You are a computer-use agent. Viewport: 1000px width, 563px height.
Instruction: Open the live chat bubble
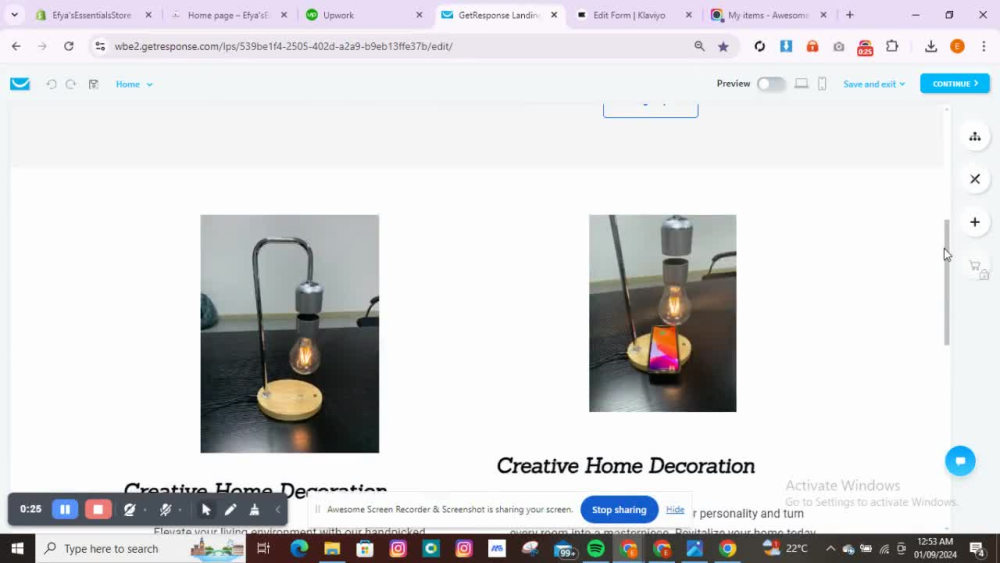[x=960, y=461]
